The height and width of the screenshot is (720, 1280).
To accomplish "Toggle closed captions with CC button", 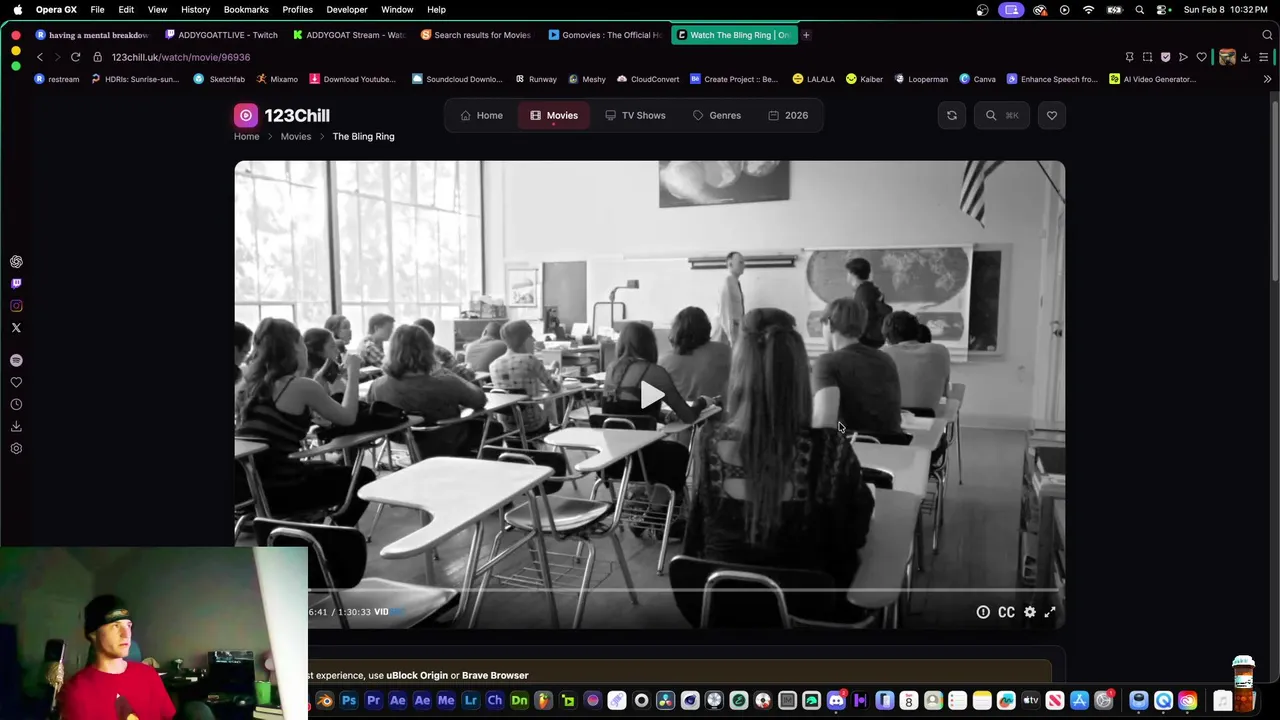I will coord(1006,612).
